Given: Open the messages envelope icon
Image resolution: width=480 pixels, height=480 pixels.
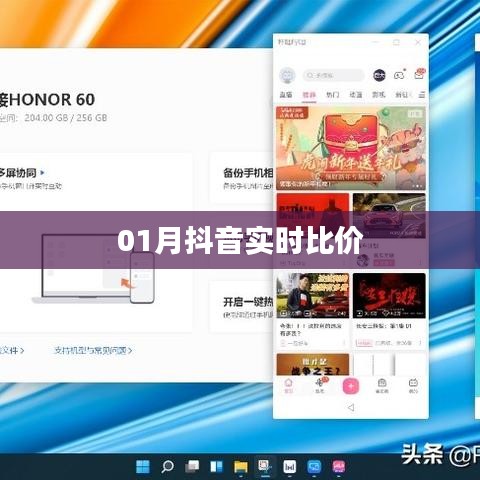Looking at the screenshot, I should (419, 75).
